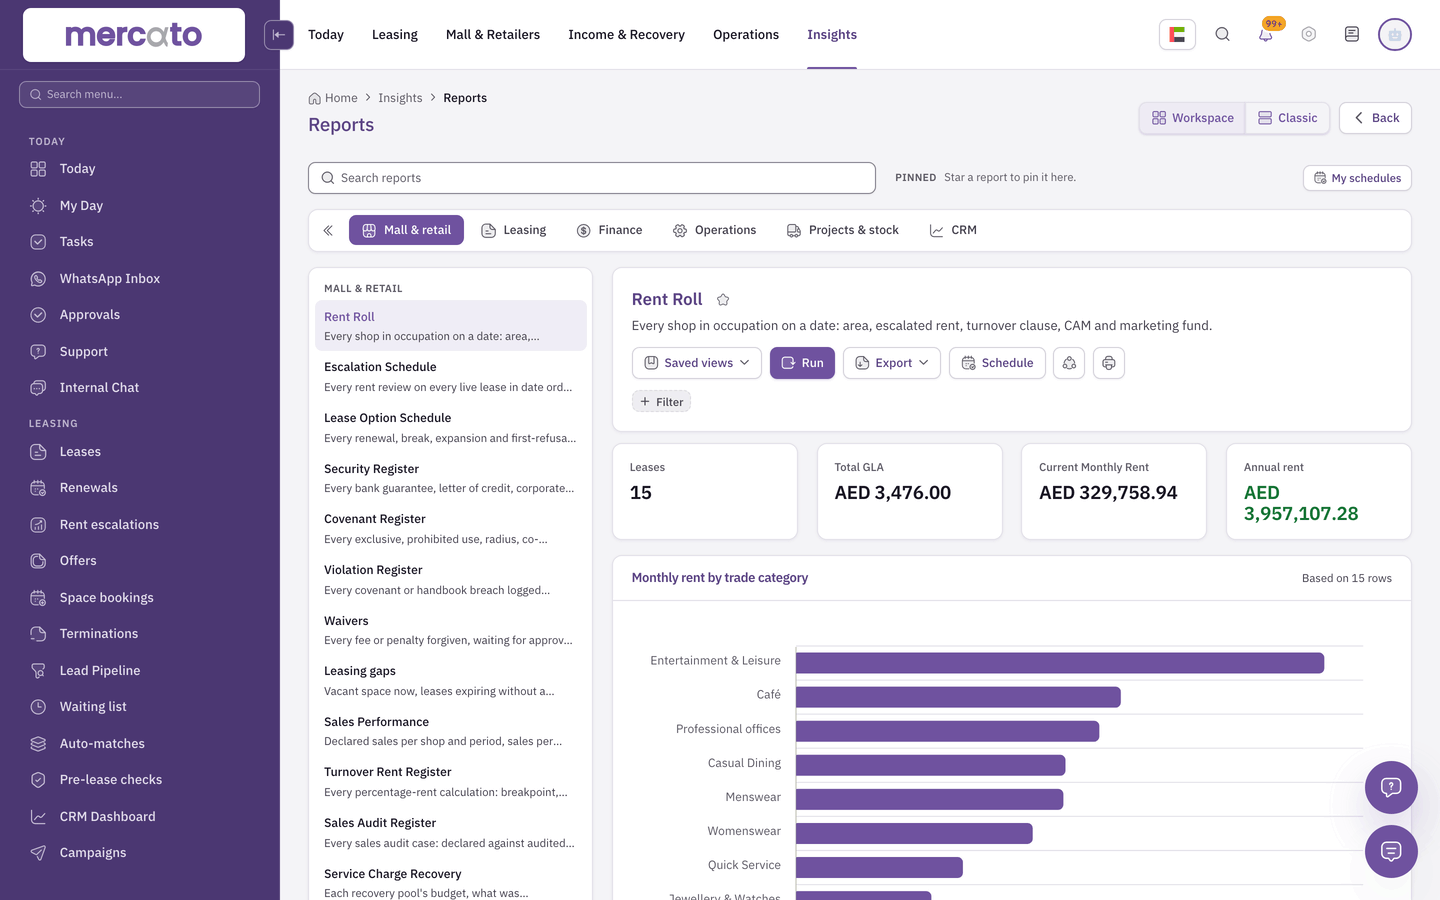Switch to Classic view

[x=1288, y=118]
